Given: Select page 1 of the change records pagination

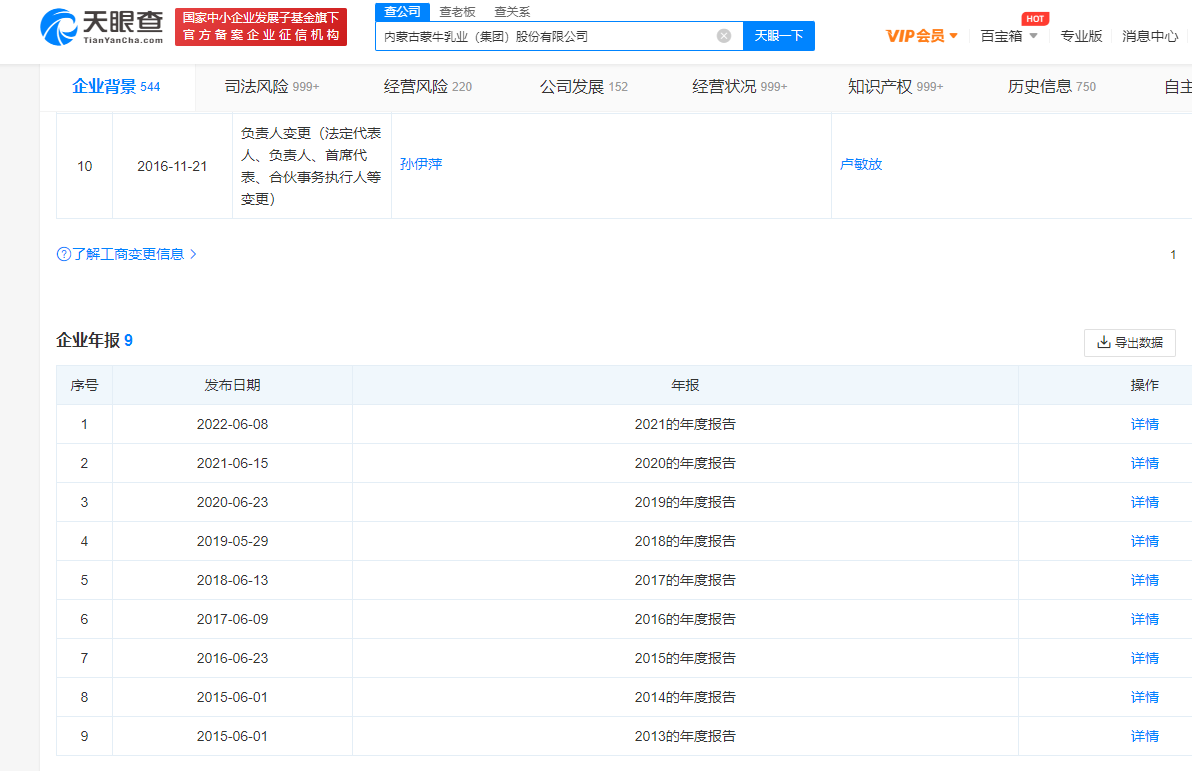Looking at the screenshot, I should [x=1173, y=255].
